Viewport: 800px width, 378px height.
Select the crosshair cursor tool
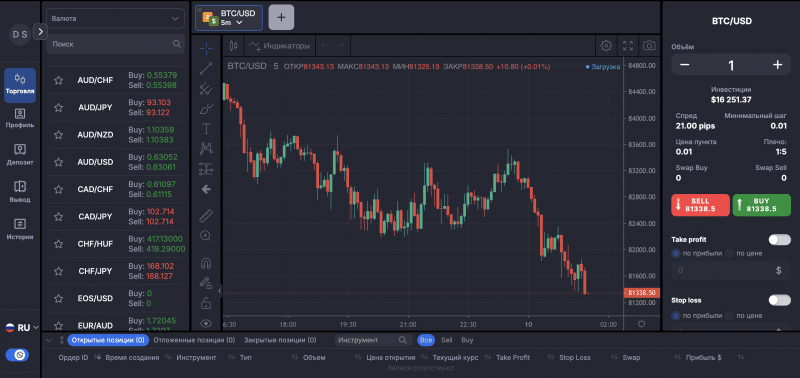click(x=206, y=48)
